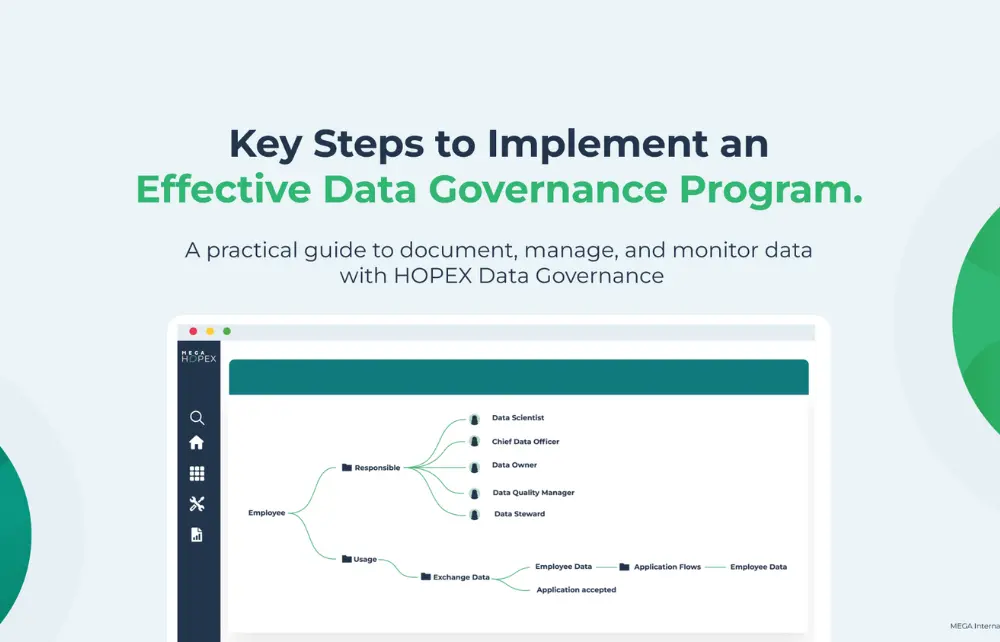
Task: Open the report document icon in sidebar
Action: (196, 534)
